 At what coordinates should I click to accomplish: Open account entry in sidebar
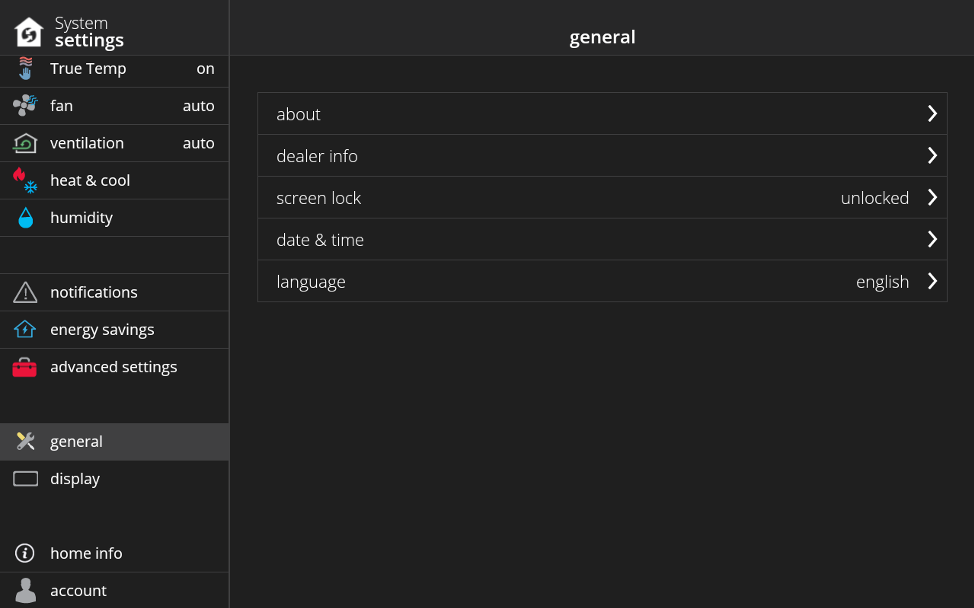[114, 591]
